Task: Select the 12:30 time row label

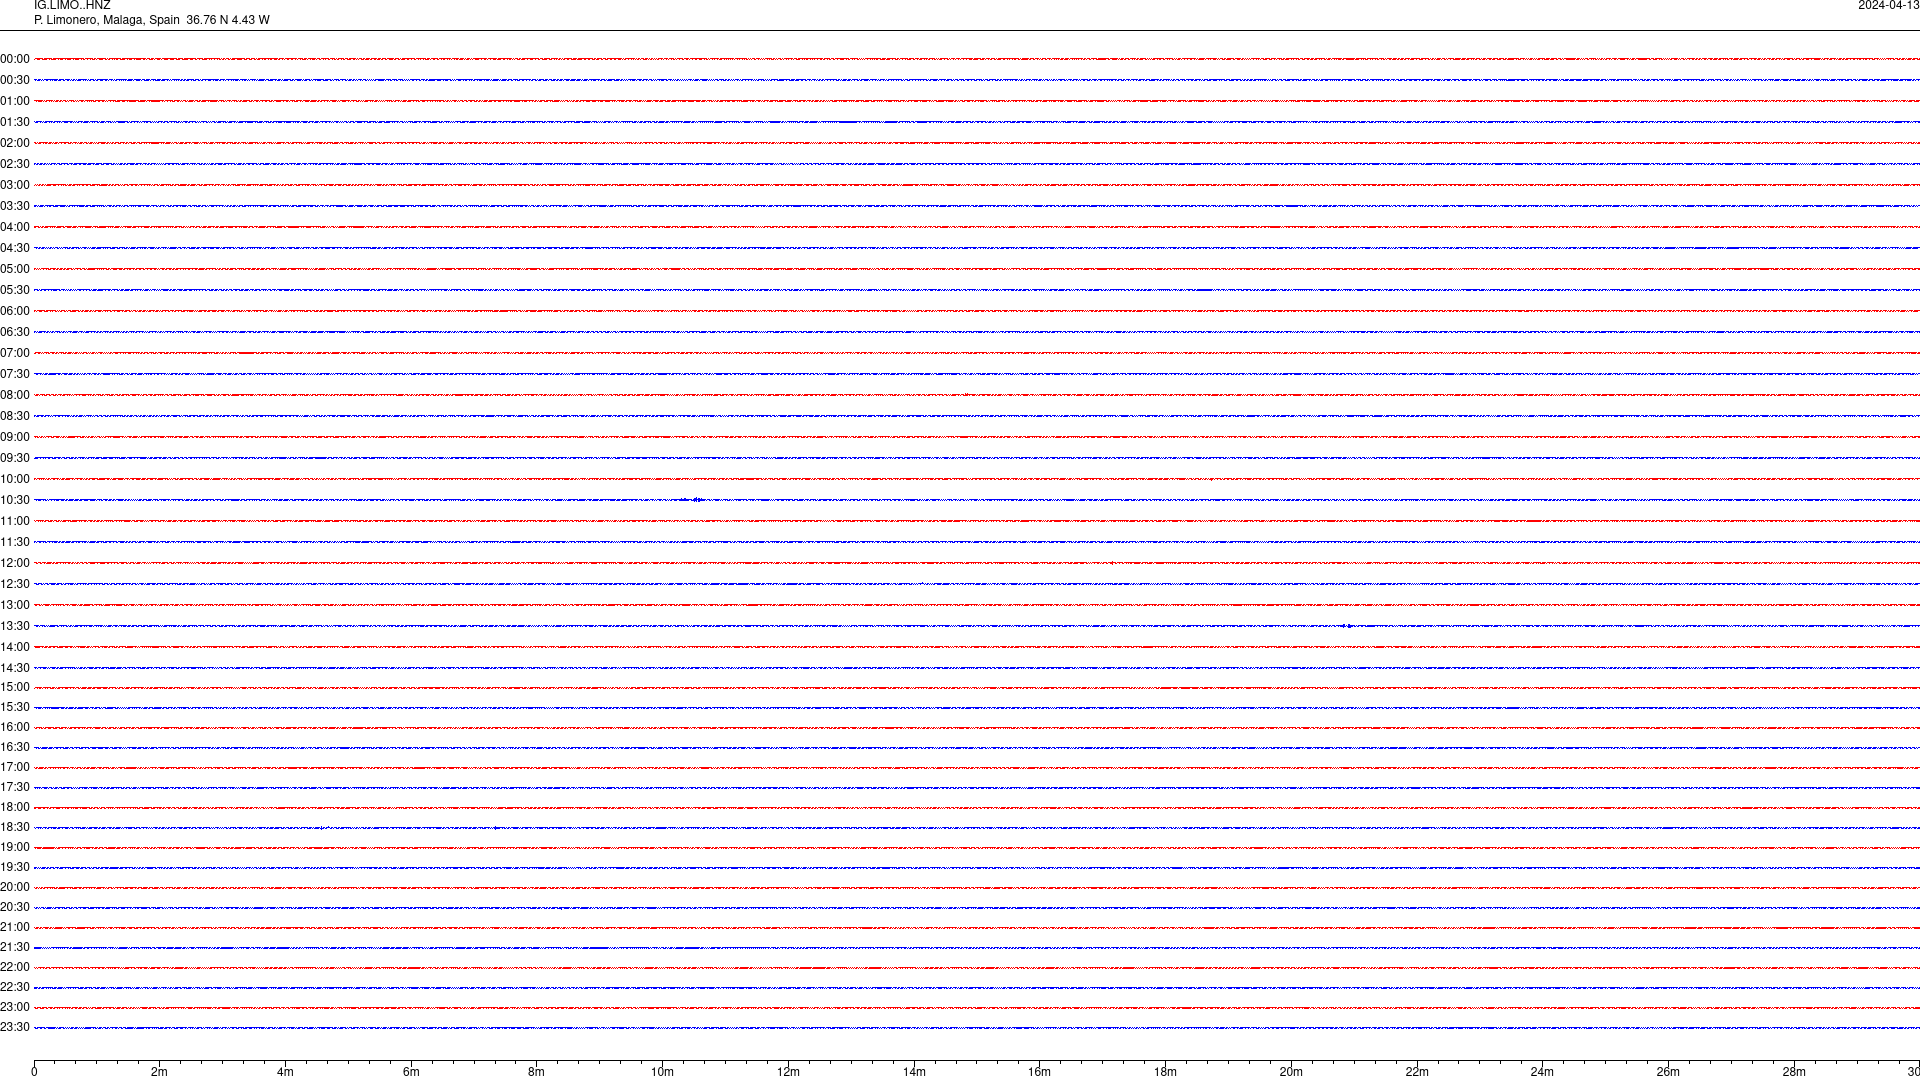Action: (15, 584)
